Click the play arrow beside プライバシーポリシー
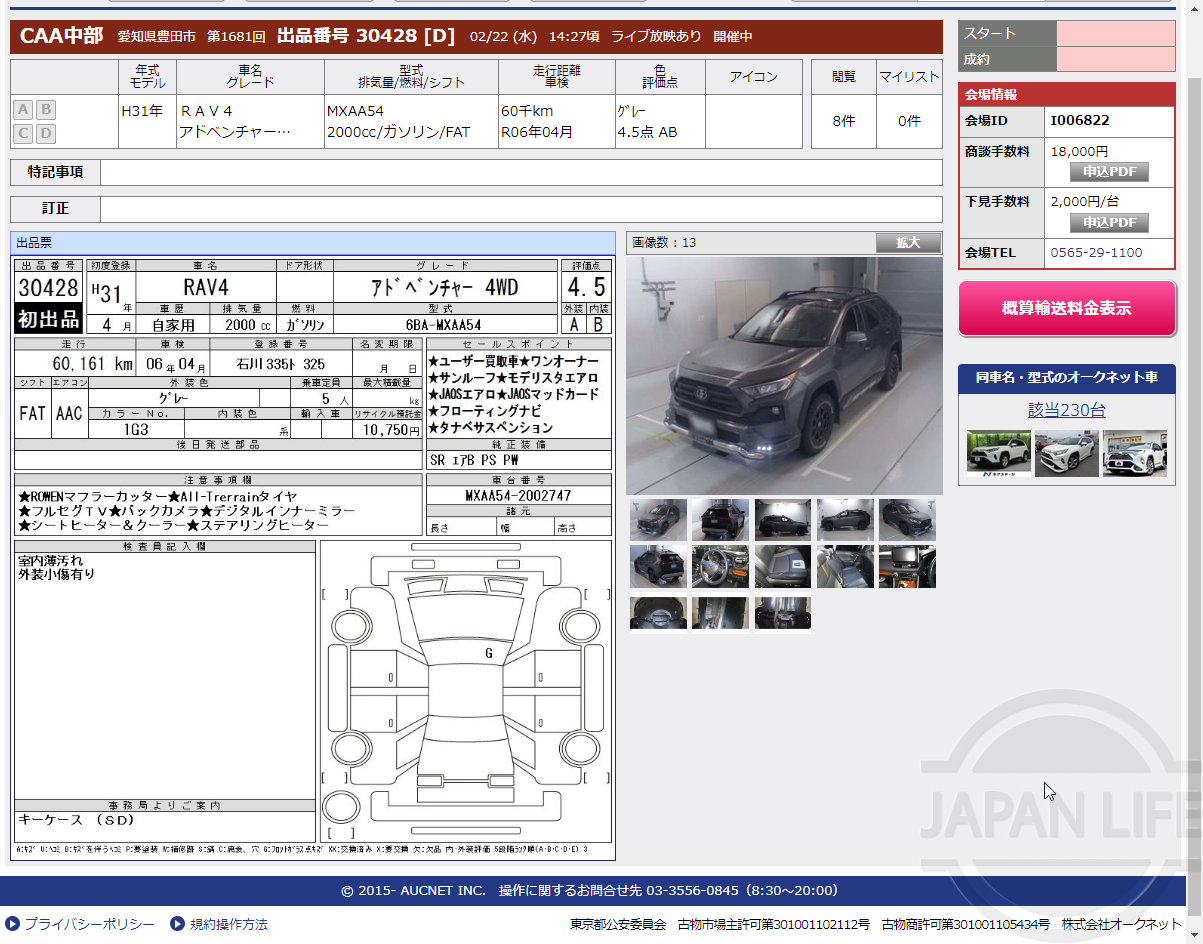 [10, 925]
